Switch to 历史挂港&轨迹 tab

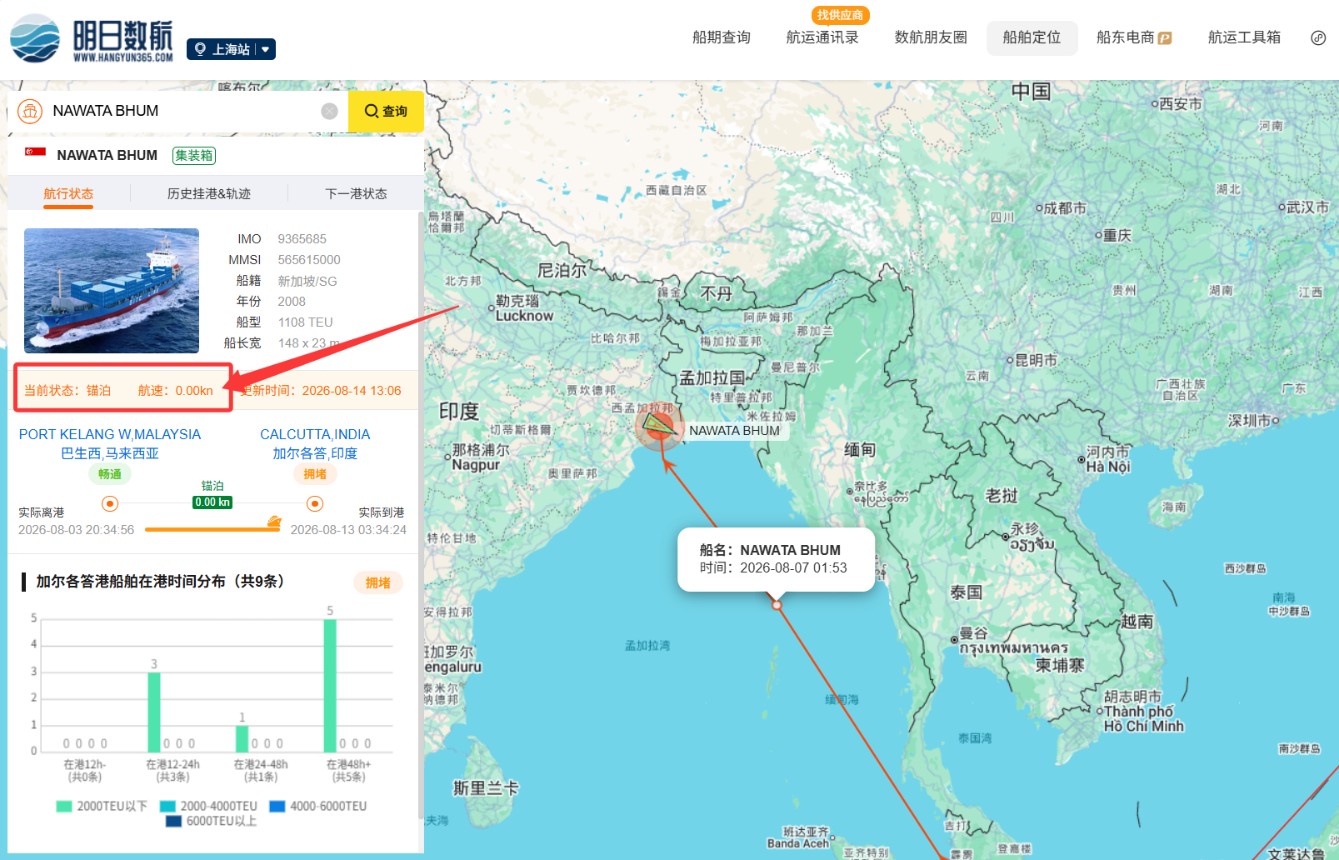click(x=208, y=193)
